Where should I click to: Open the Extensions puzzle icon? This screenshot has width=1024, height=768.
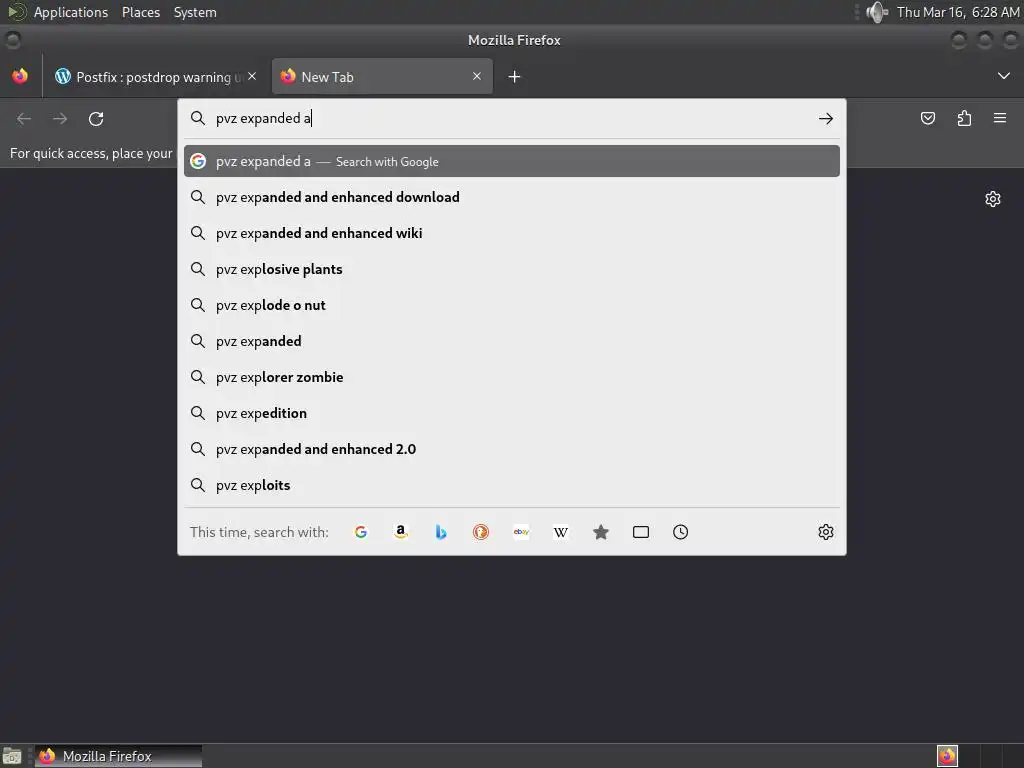coord(964,118)
